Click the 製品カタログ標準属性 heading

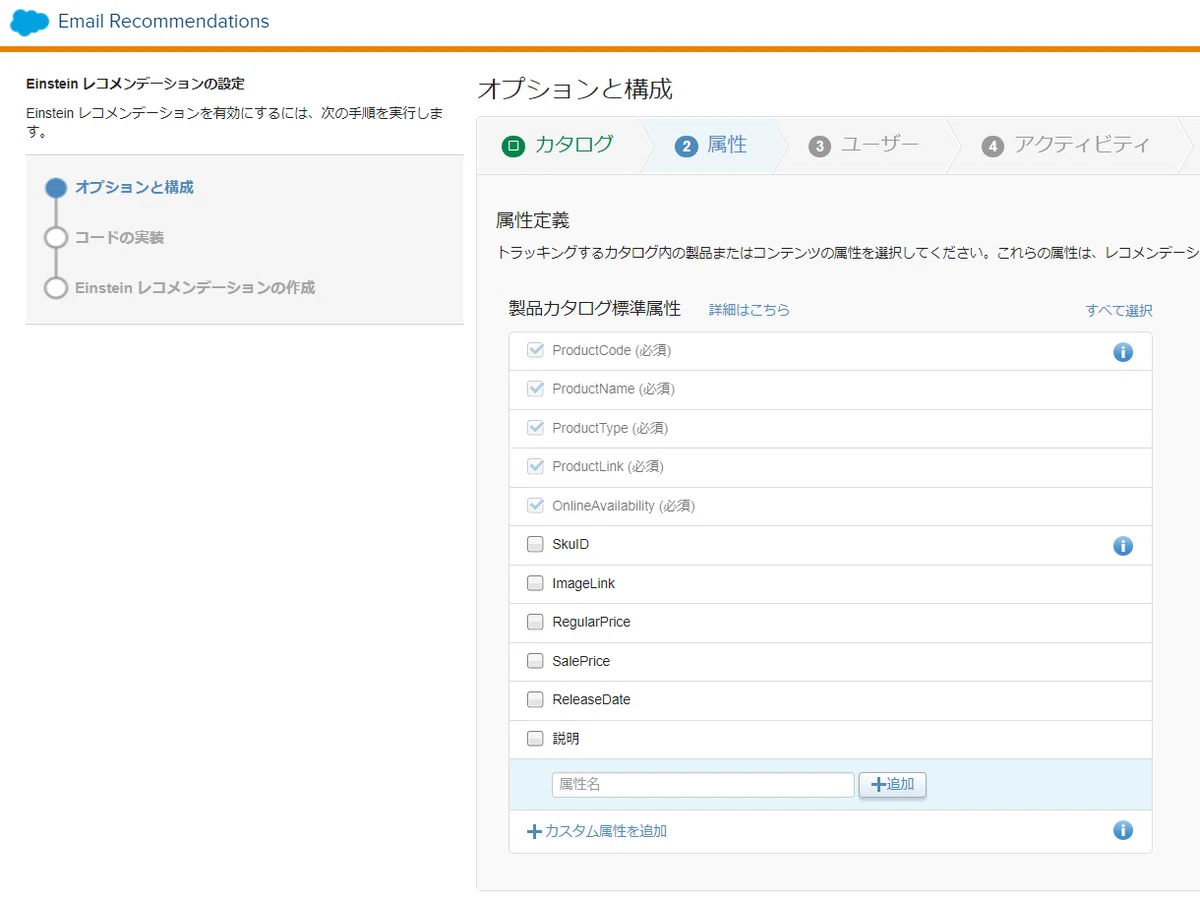(595, 309)
